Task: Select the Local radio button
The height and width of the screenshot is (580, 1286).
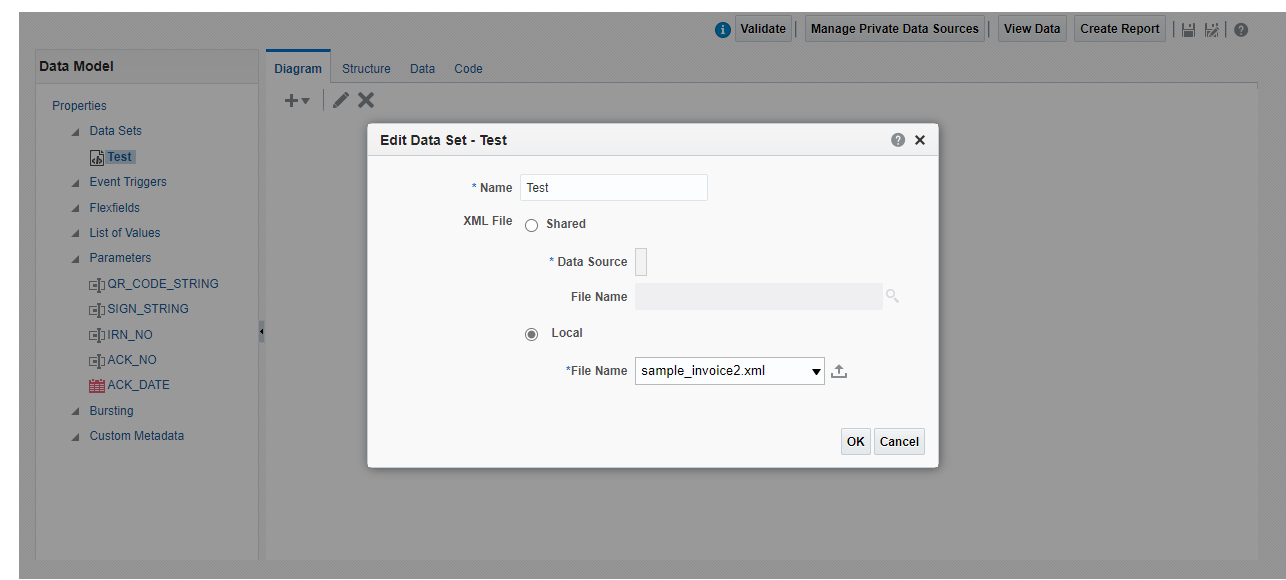Action: (x=532, y=334)
